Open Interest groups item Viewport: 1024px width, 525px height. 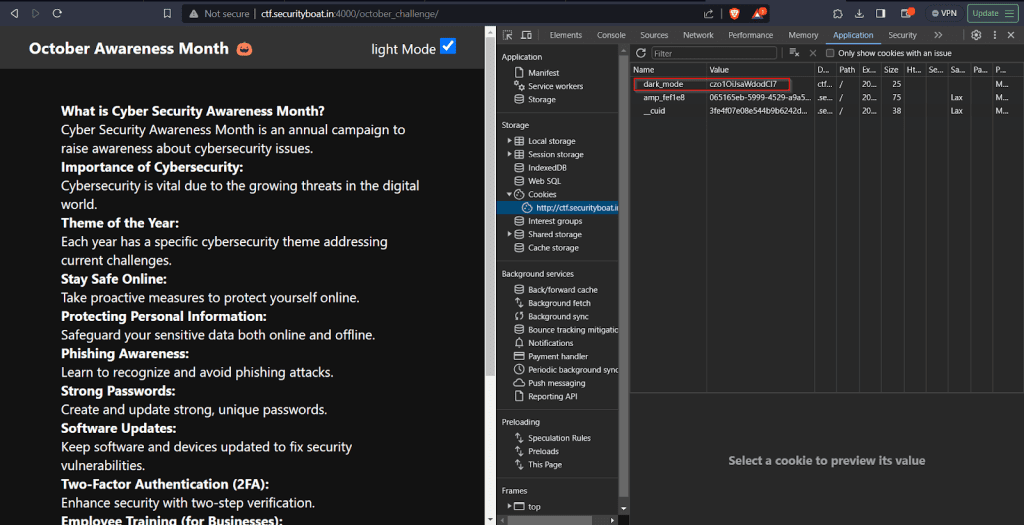pyautogui.click(x=555, y=221)
